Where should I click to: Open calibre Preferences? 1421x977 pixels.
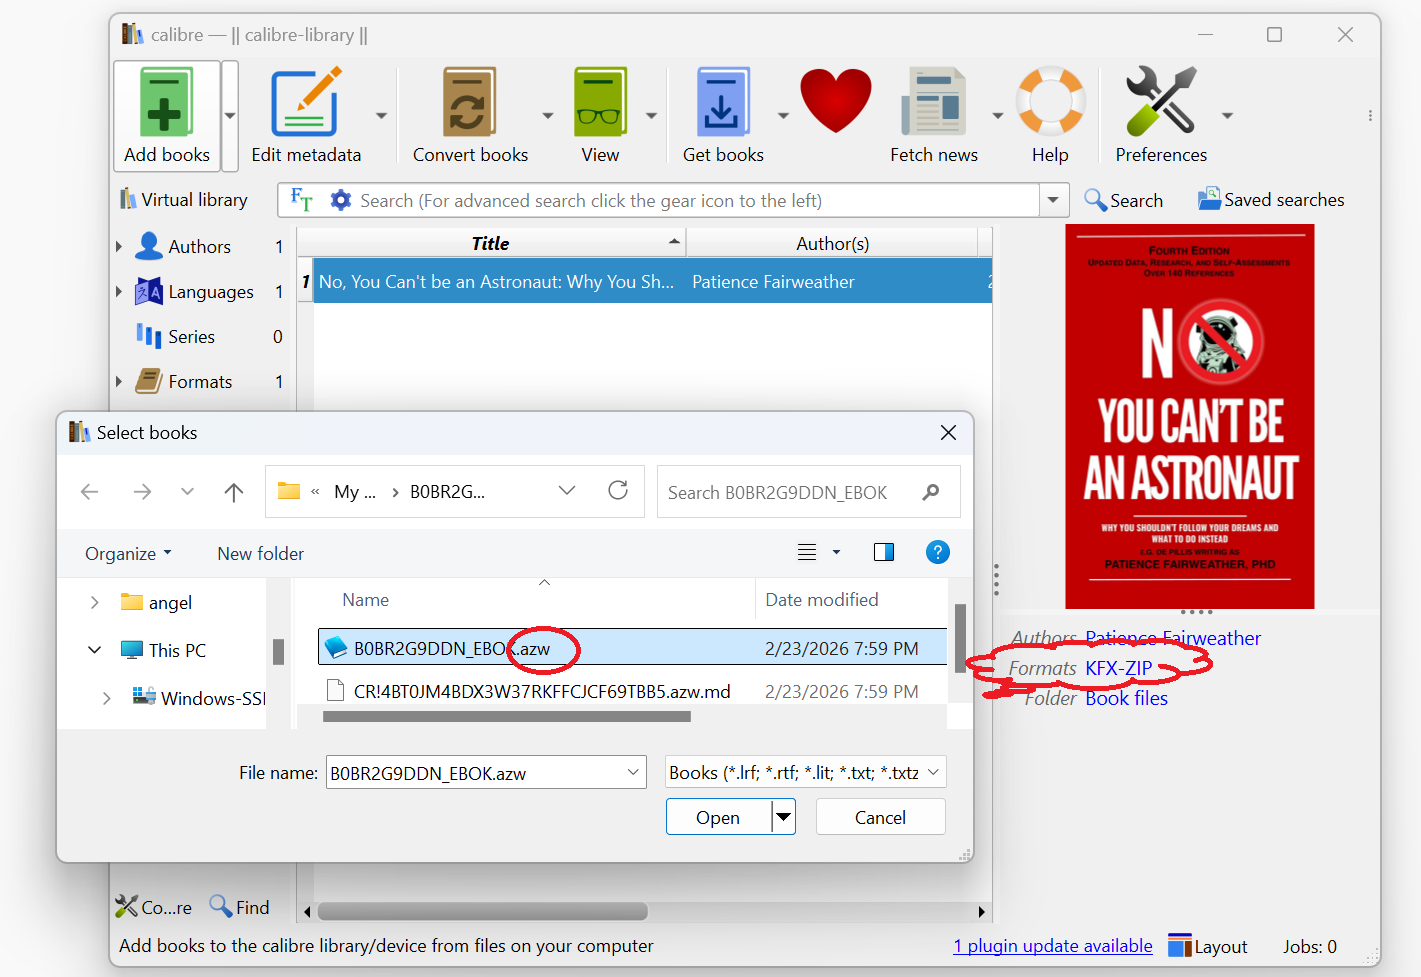[x=1159, y=101]
